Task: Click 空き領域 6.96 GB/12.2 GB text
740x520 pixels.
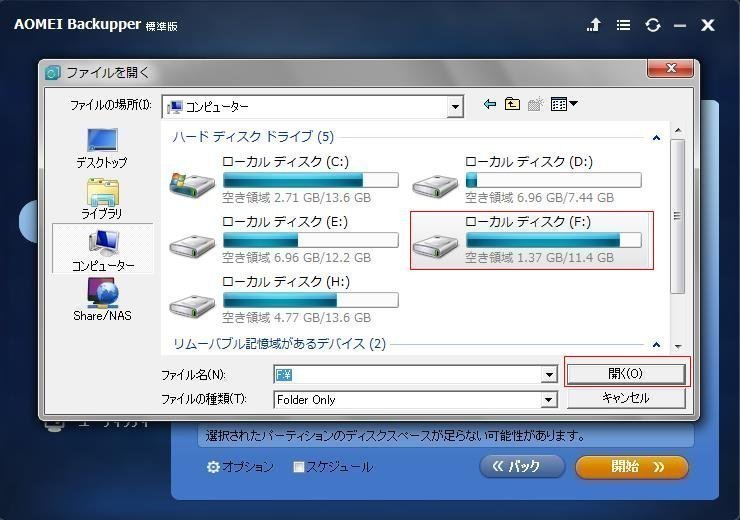Action: click(x=296, y=258)
